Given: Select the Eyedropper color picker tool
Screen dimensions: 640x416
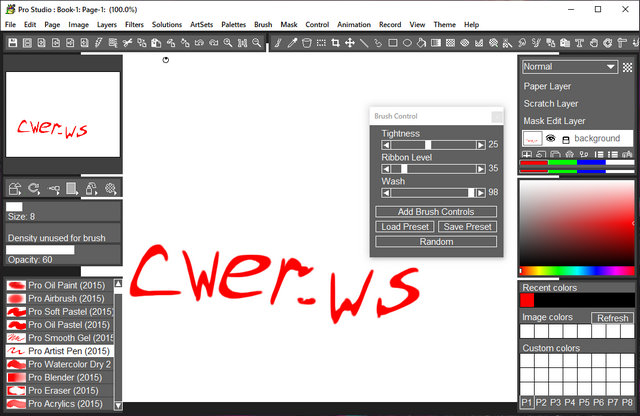Looking at the screenshot, I should pos(292,43).
